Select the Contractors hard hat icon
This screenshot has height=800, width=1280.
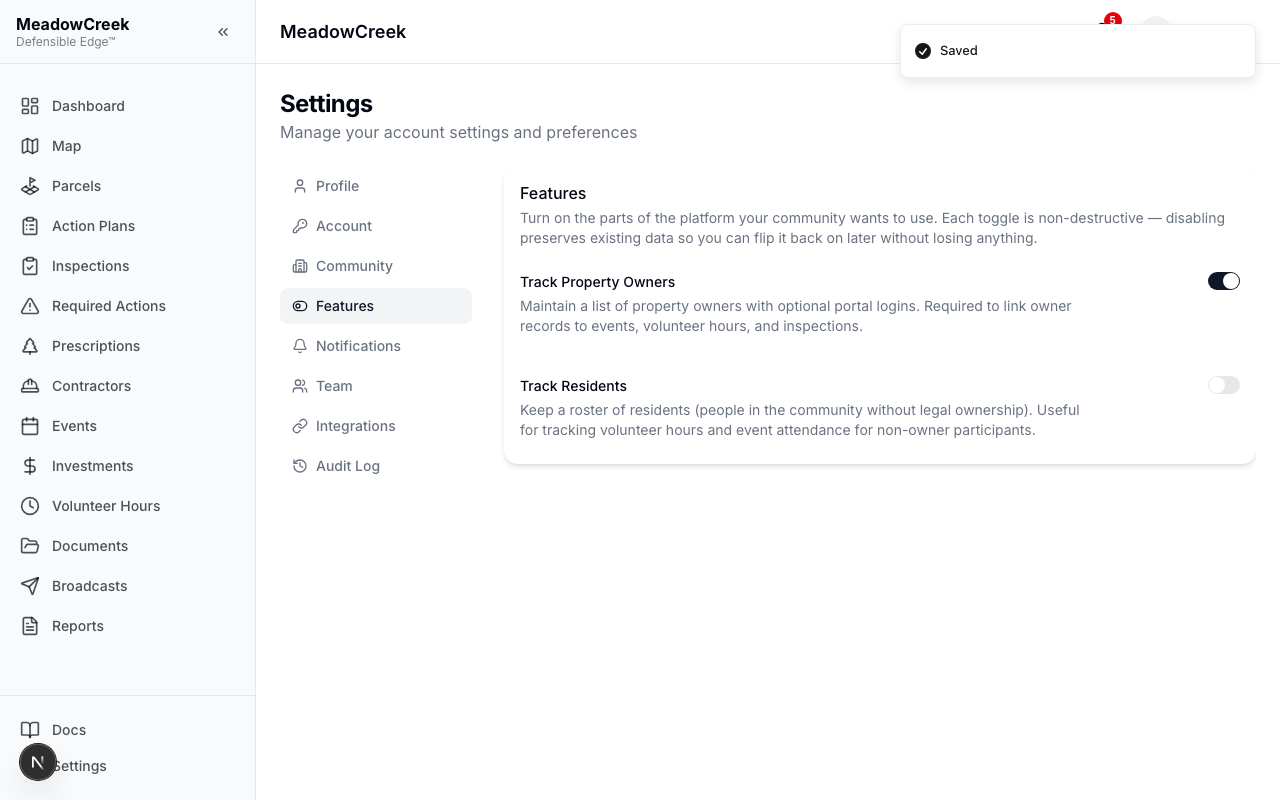tap(30, 386)
